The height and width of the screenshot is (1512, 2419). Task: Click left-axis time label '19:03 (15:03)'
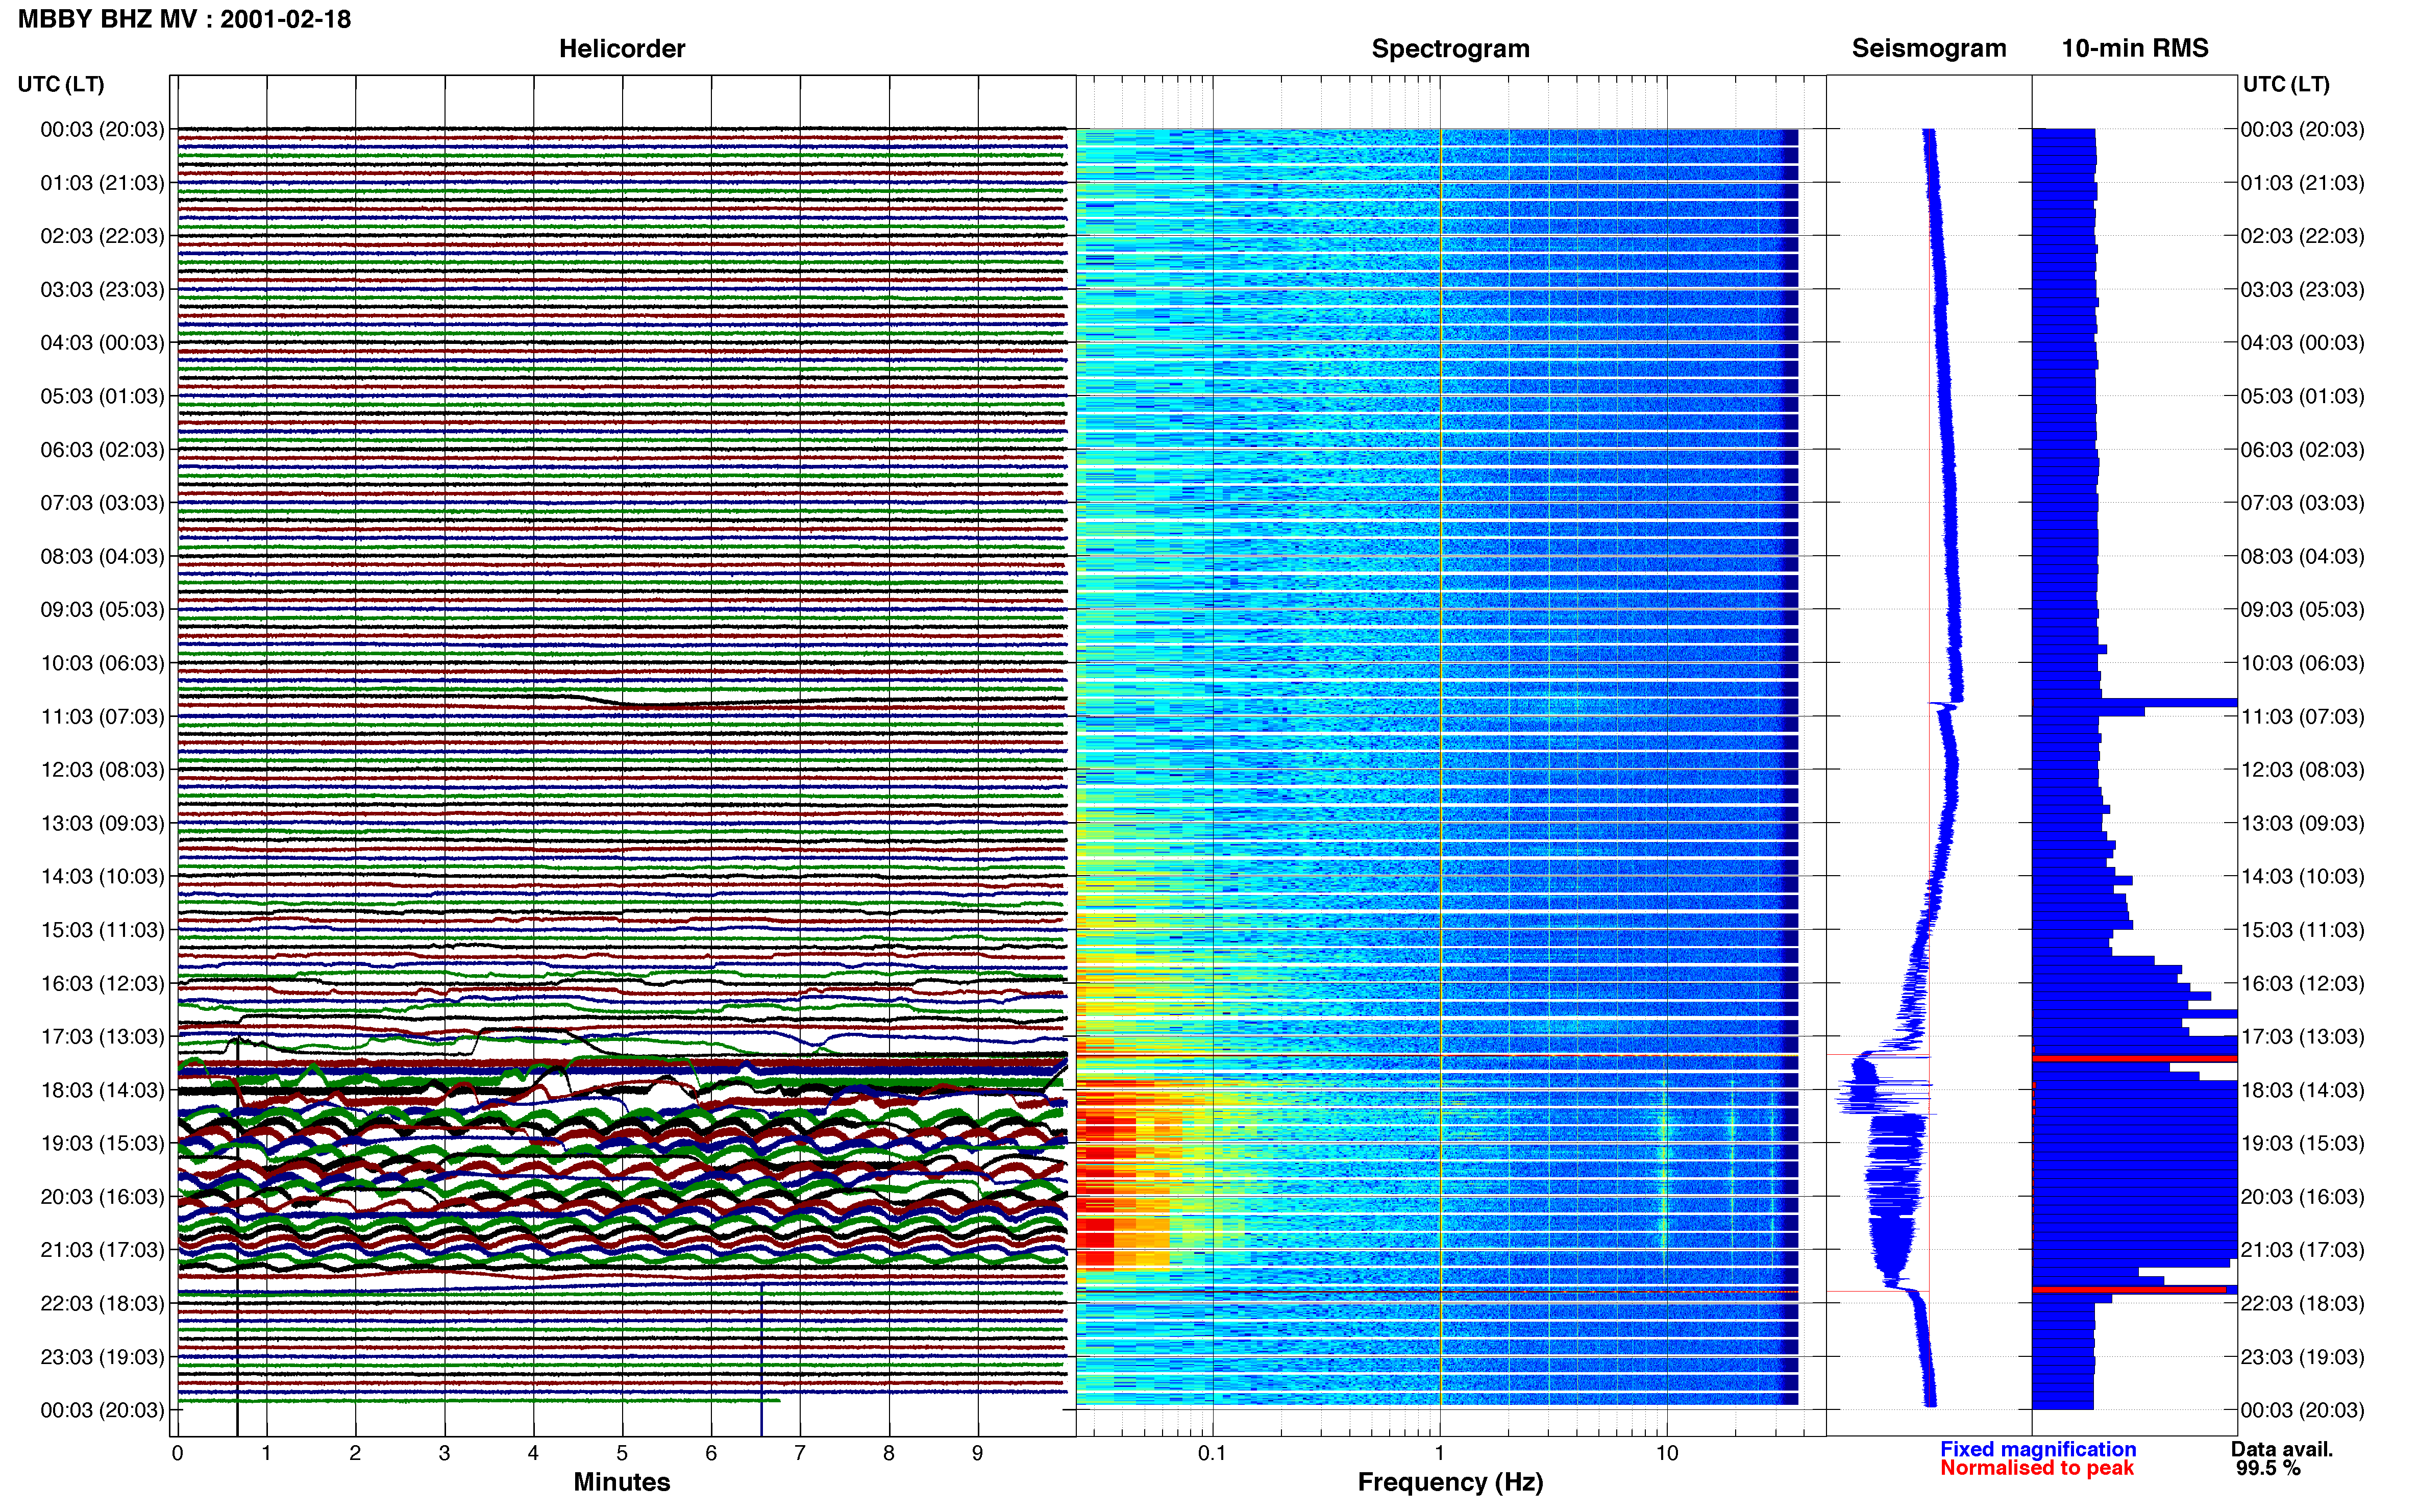[x=102, y=1143]
